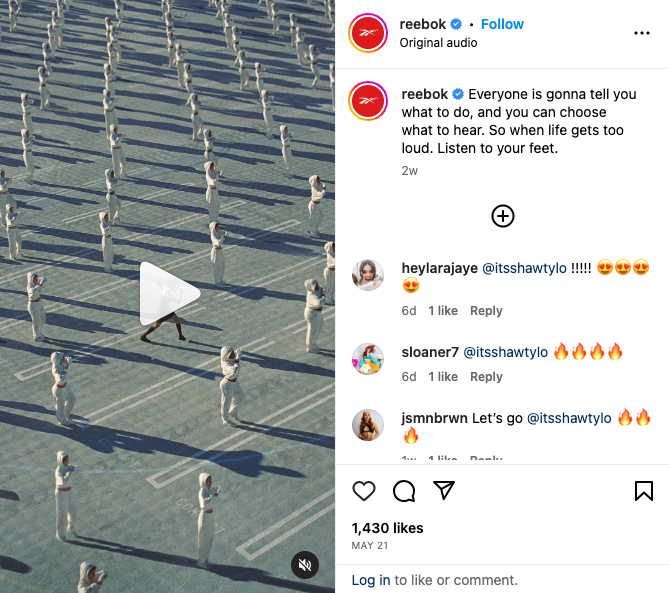View jsmnbrwn's profile avatar
The height and width of the screenshot is (593, 669).
[368, 425]
